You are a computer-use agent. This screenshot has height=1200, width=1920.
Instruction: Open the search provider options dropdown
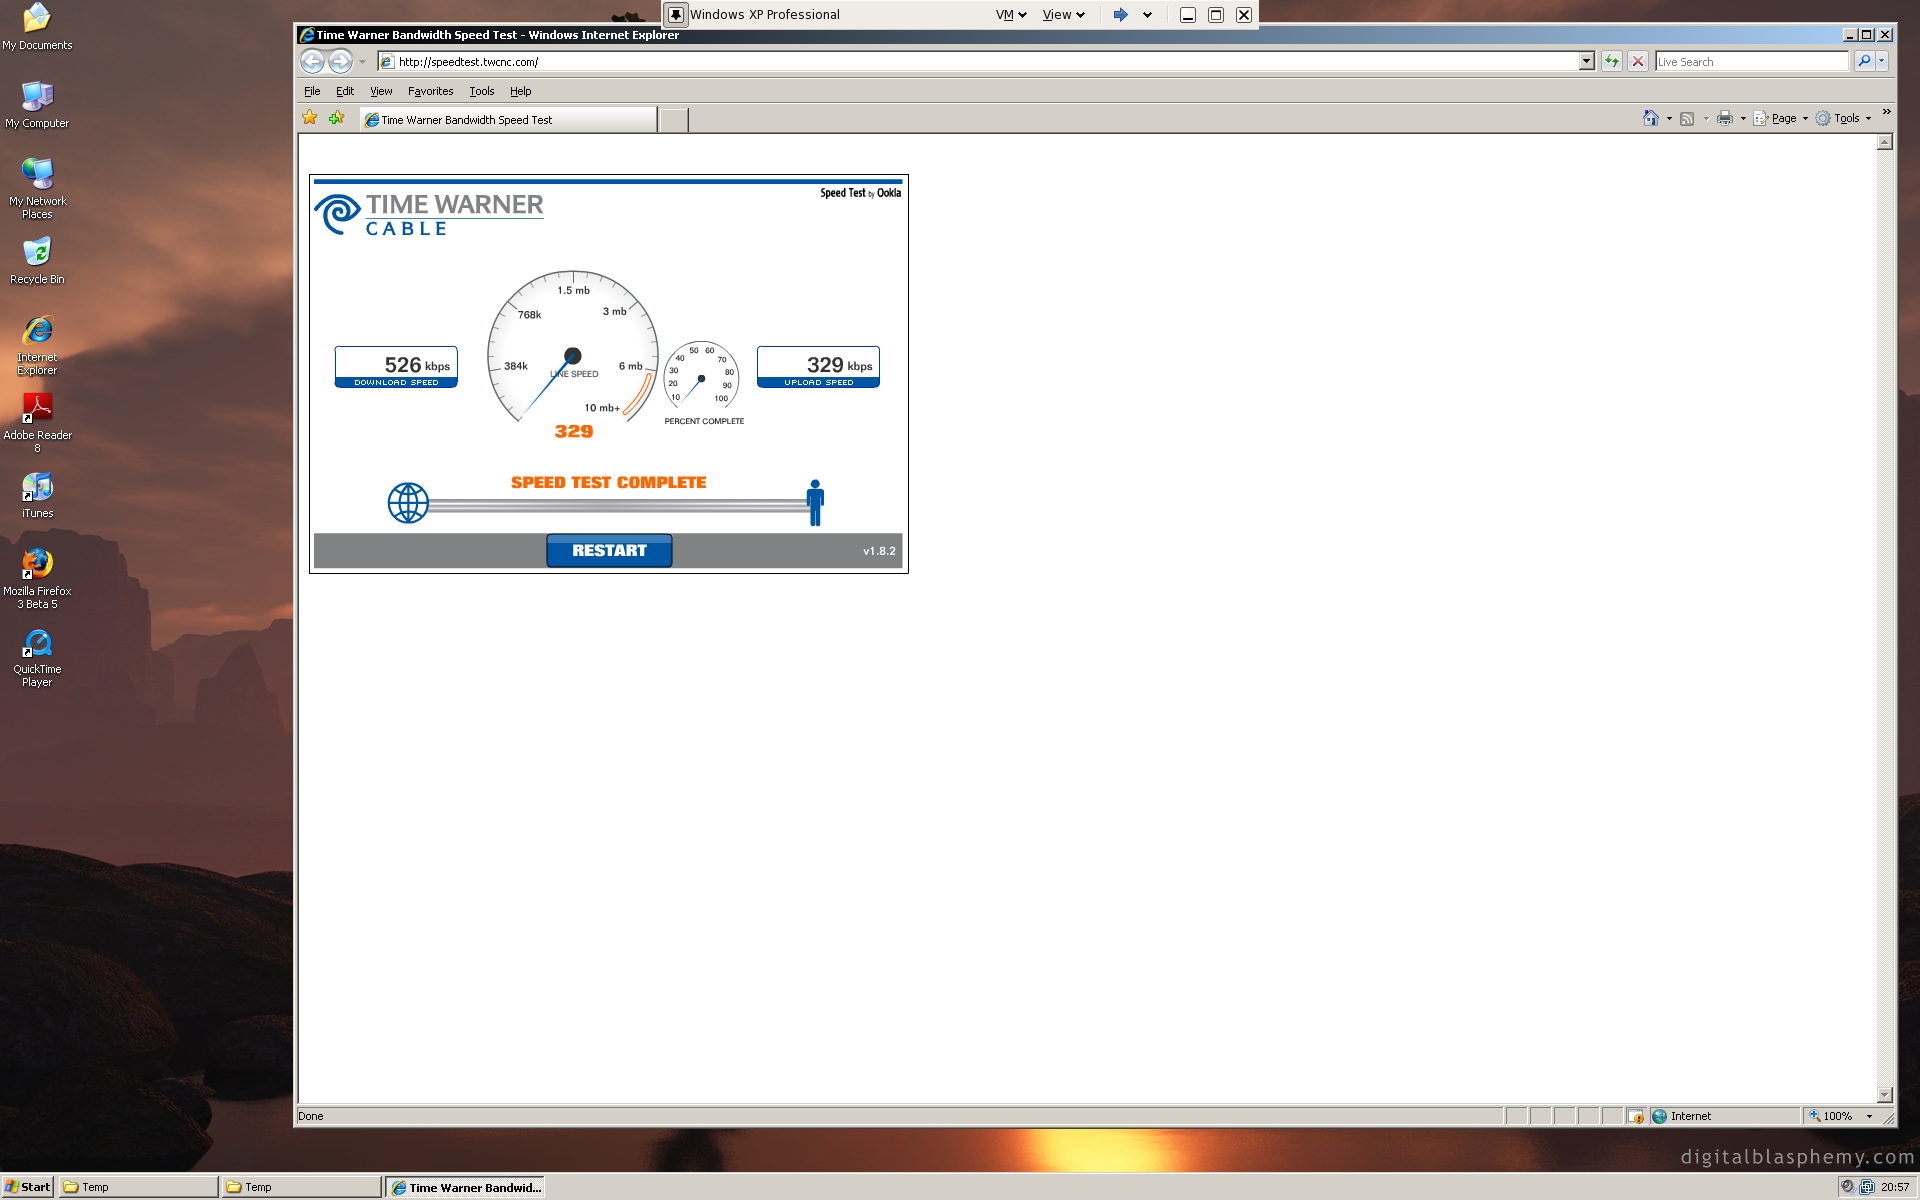pyautogui.click(x=1882, y=62)
